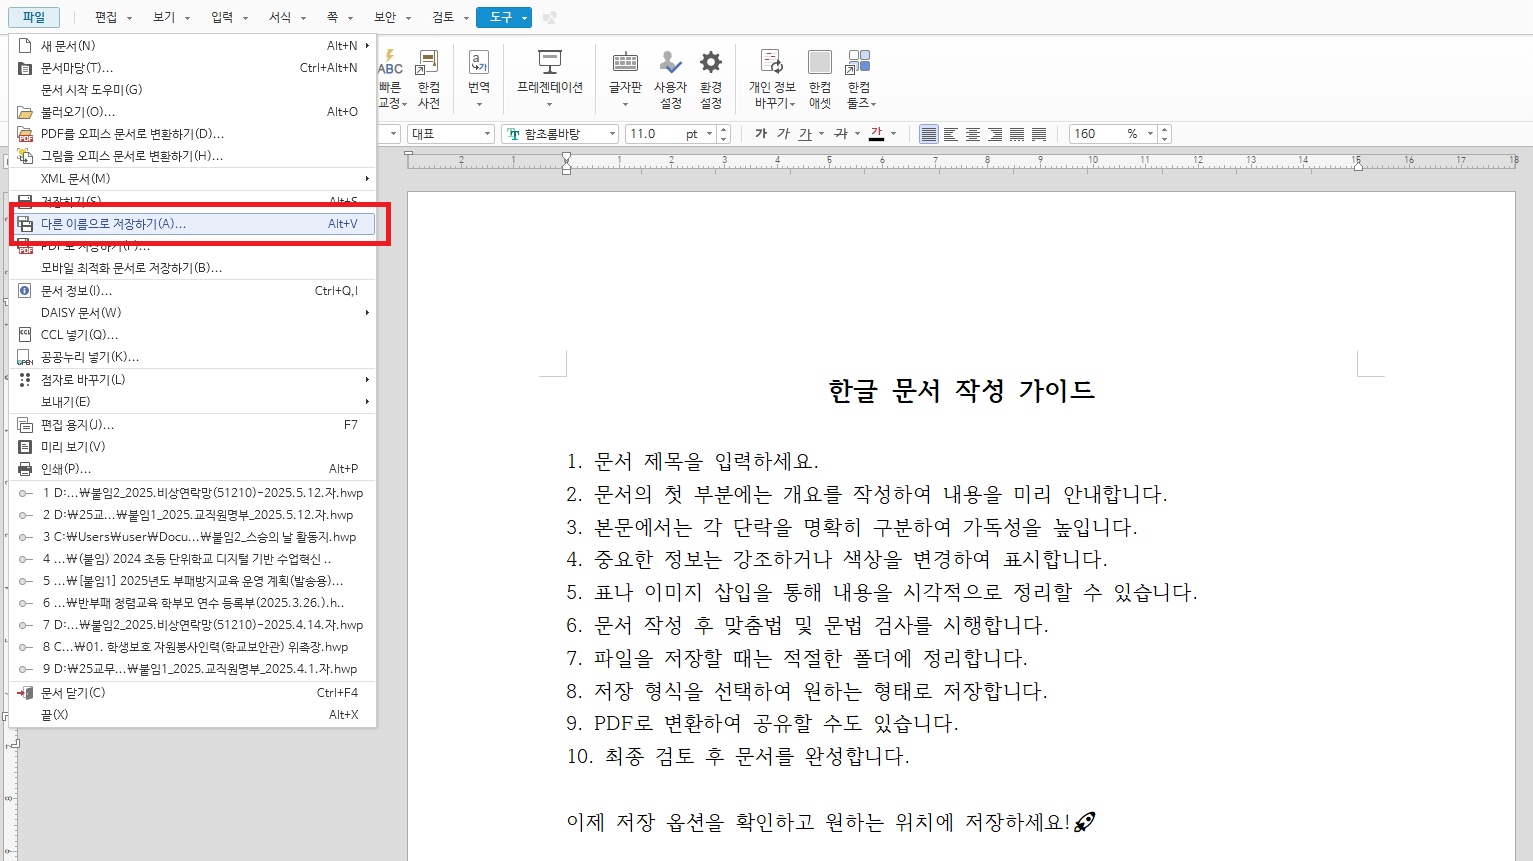Open 한컴 애셋 asset store
1533x861 pixels.
pos(820,78)
